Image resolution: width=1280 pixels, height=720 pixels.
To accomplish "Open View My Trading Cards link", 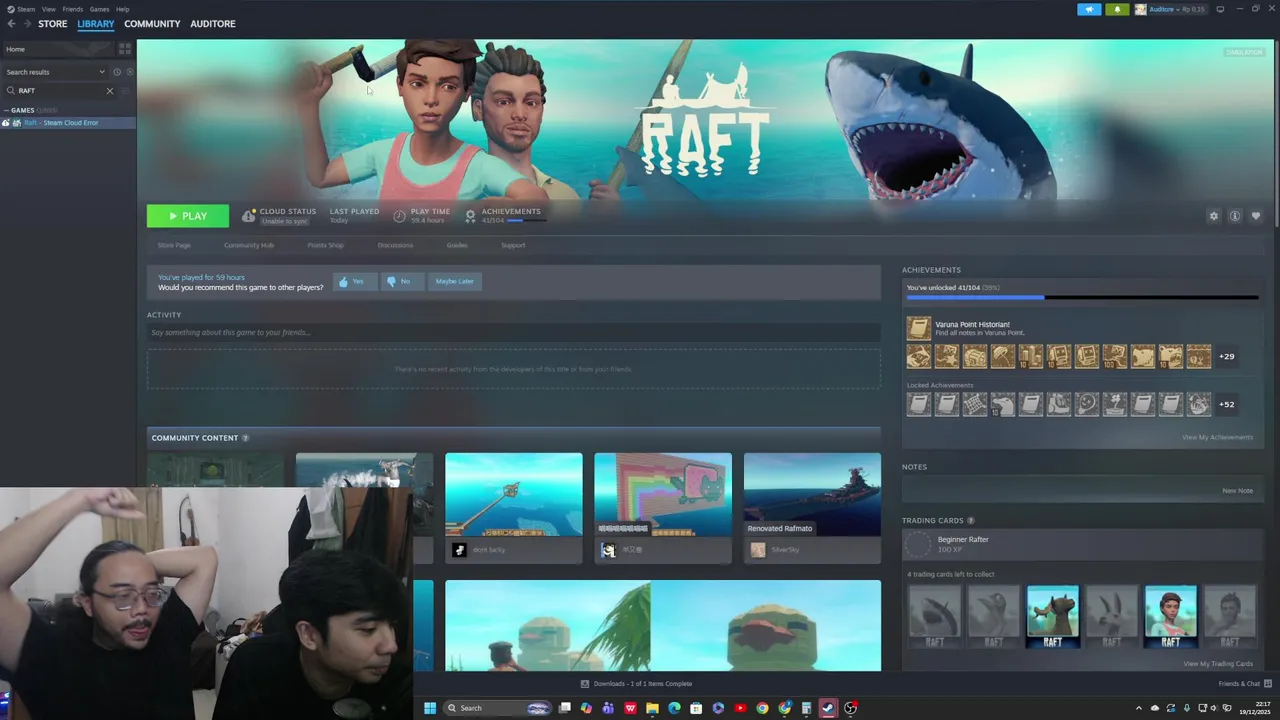I will (1218, 664).
